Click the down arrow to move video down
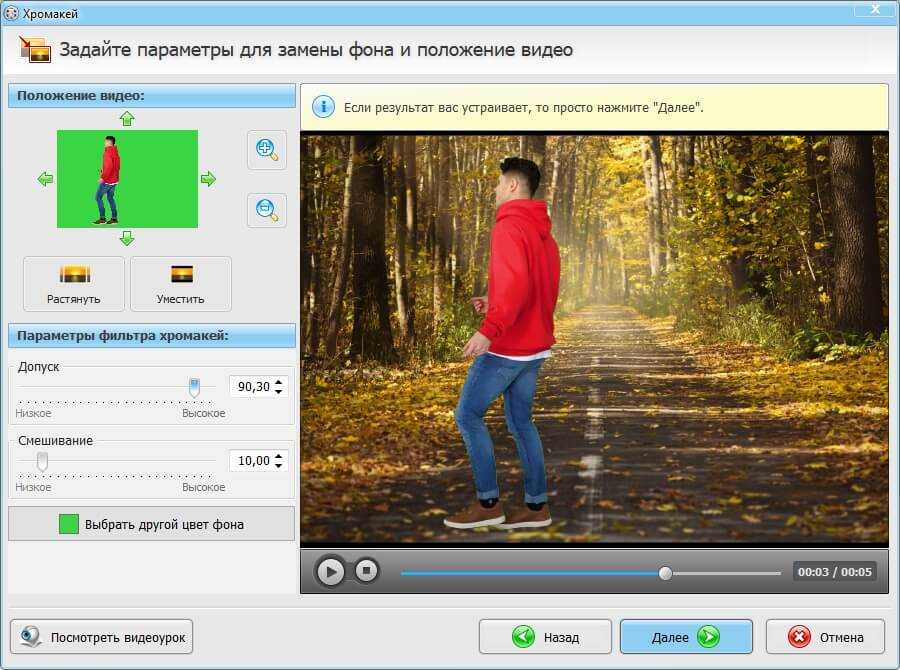900x670 pixels. [x=126, y=238]
